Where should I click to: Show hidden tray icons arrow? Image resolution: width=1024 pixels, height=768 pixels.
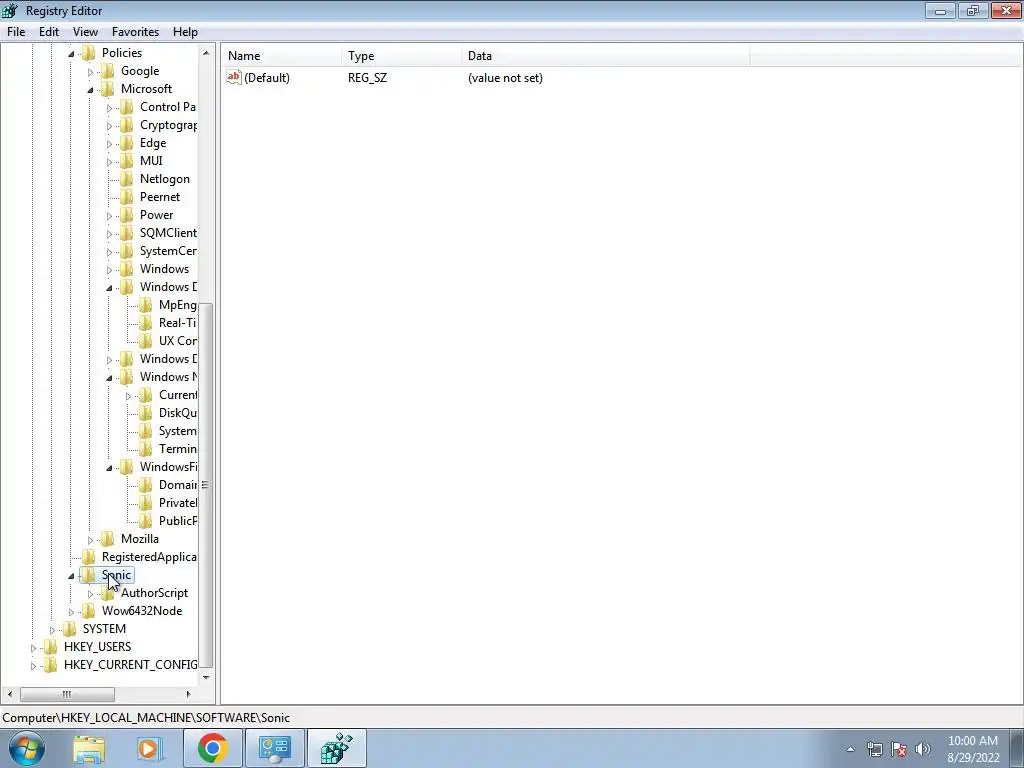click(850, 749)
